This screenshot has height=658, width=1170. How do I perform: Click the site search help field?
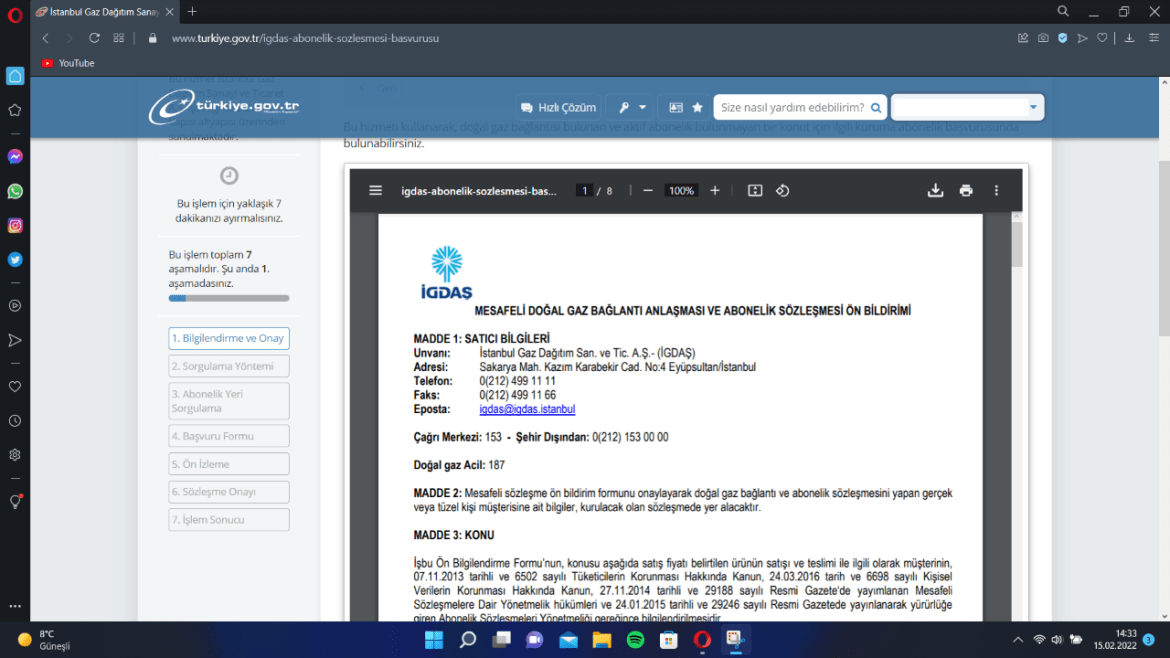click(792, 107)
